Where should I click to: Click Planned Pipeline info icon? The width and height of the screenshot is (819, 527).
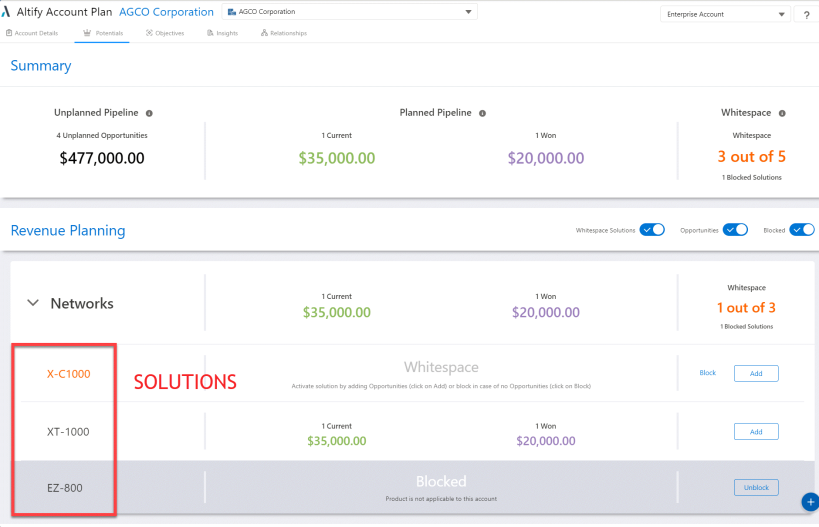tap(483, 113)
